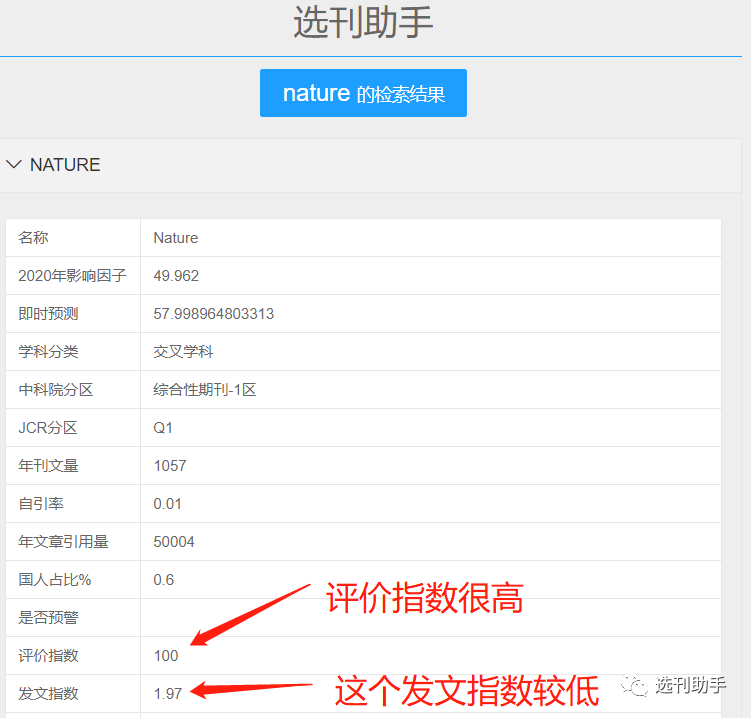This screenshot has height=718, width=751.
Task: Select the 评价指数 row label
Action: 48,655
